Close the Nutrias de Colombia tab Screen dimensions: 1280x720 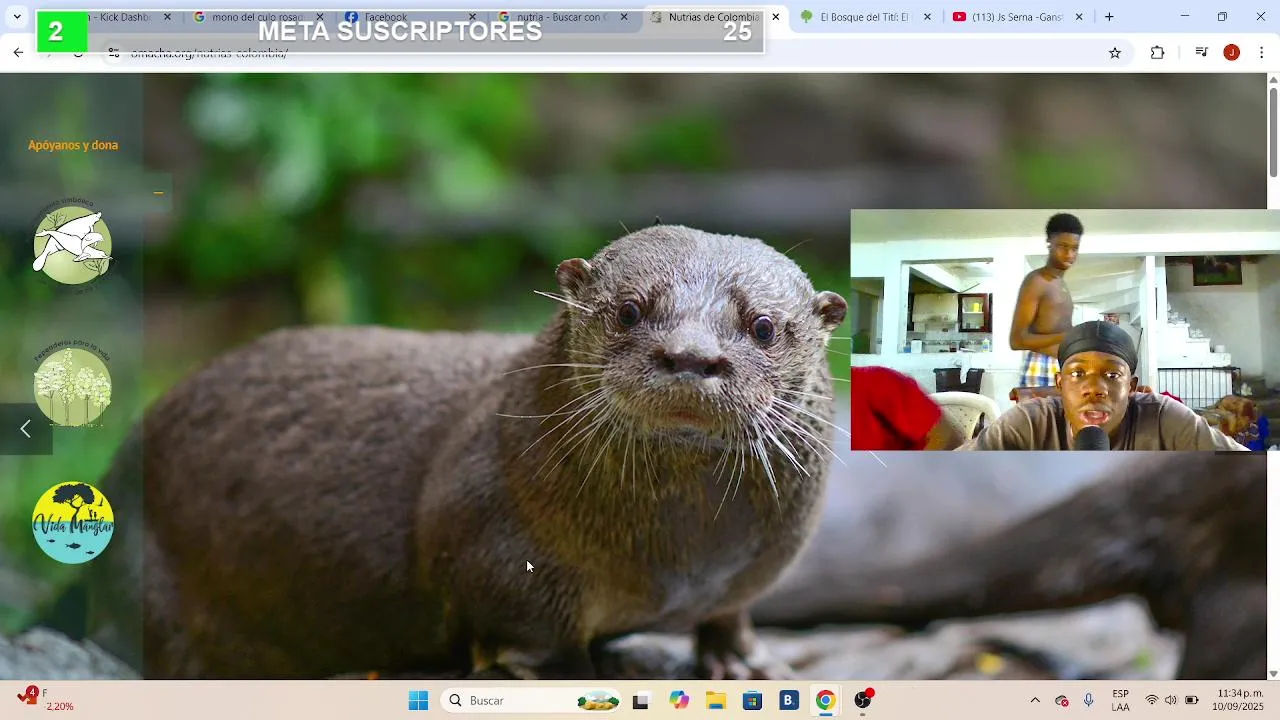click(x=775, y=17)
